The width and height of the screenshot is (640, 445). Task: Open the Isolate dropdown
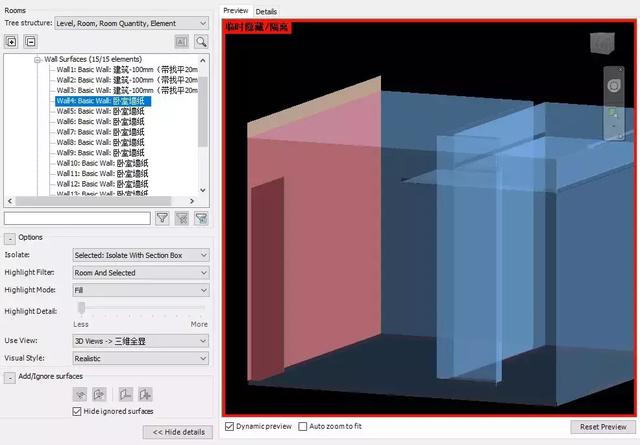(141, 255)
